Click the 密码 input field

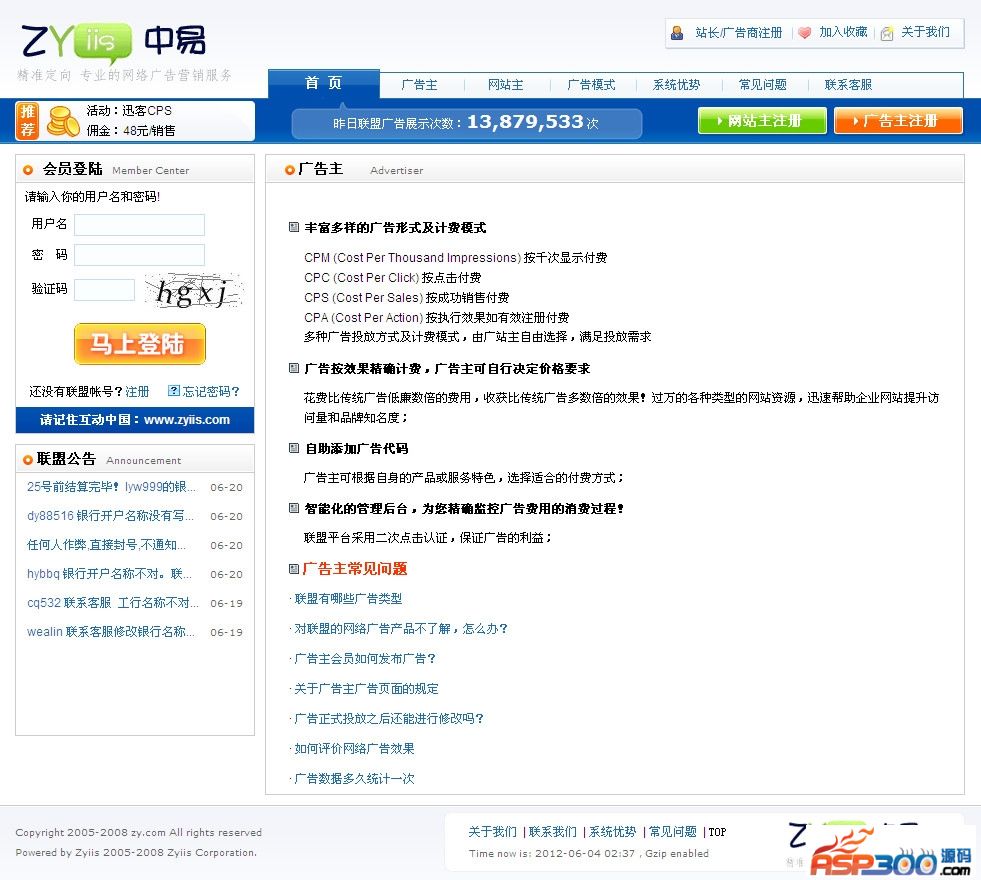[x=140, y=255]
